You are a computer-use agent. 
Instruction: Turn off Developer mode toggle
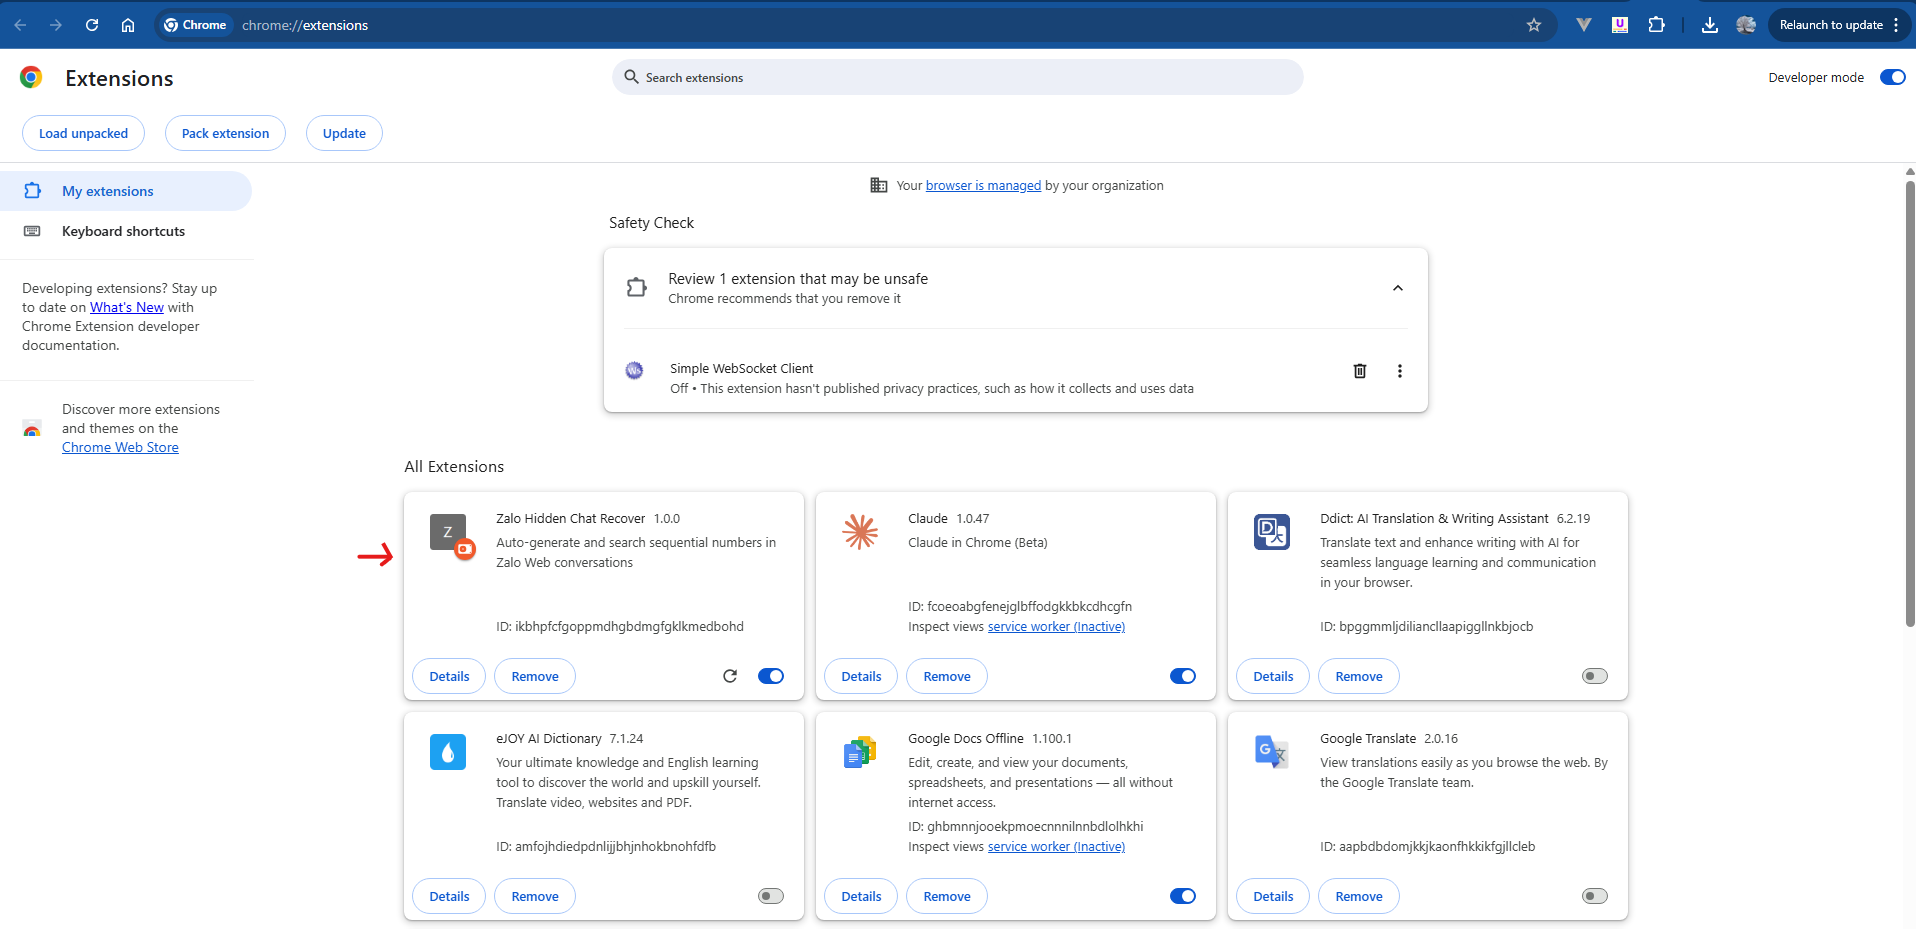(1892, 77)
